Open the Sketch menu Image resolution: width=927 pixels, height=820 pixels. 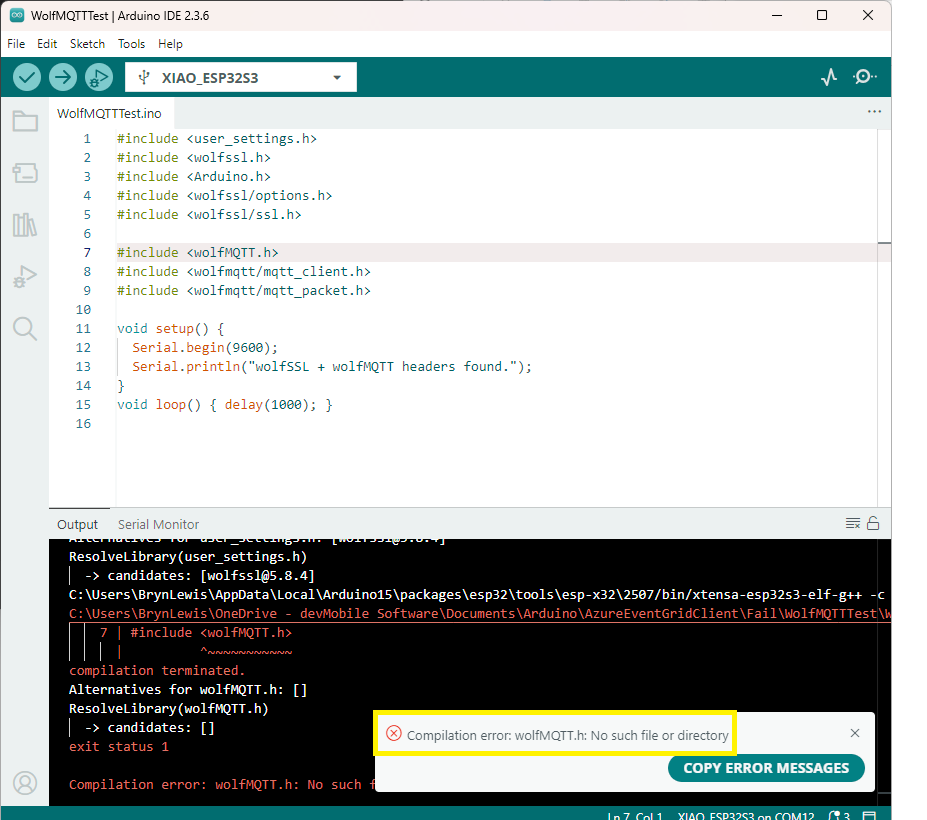pos(87,44)
